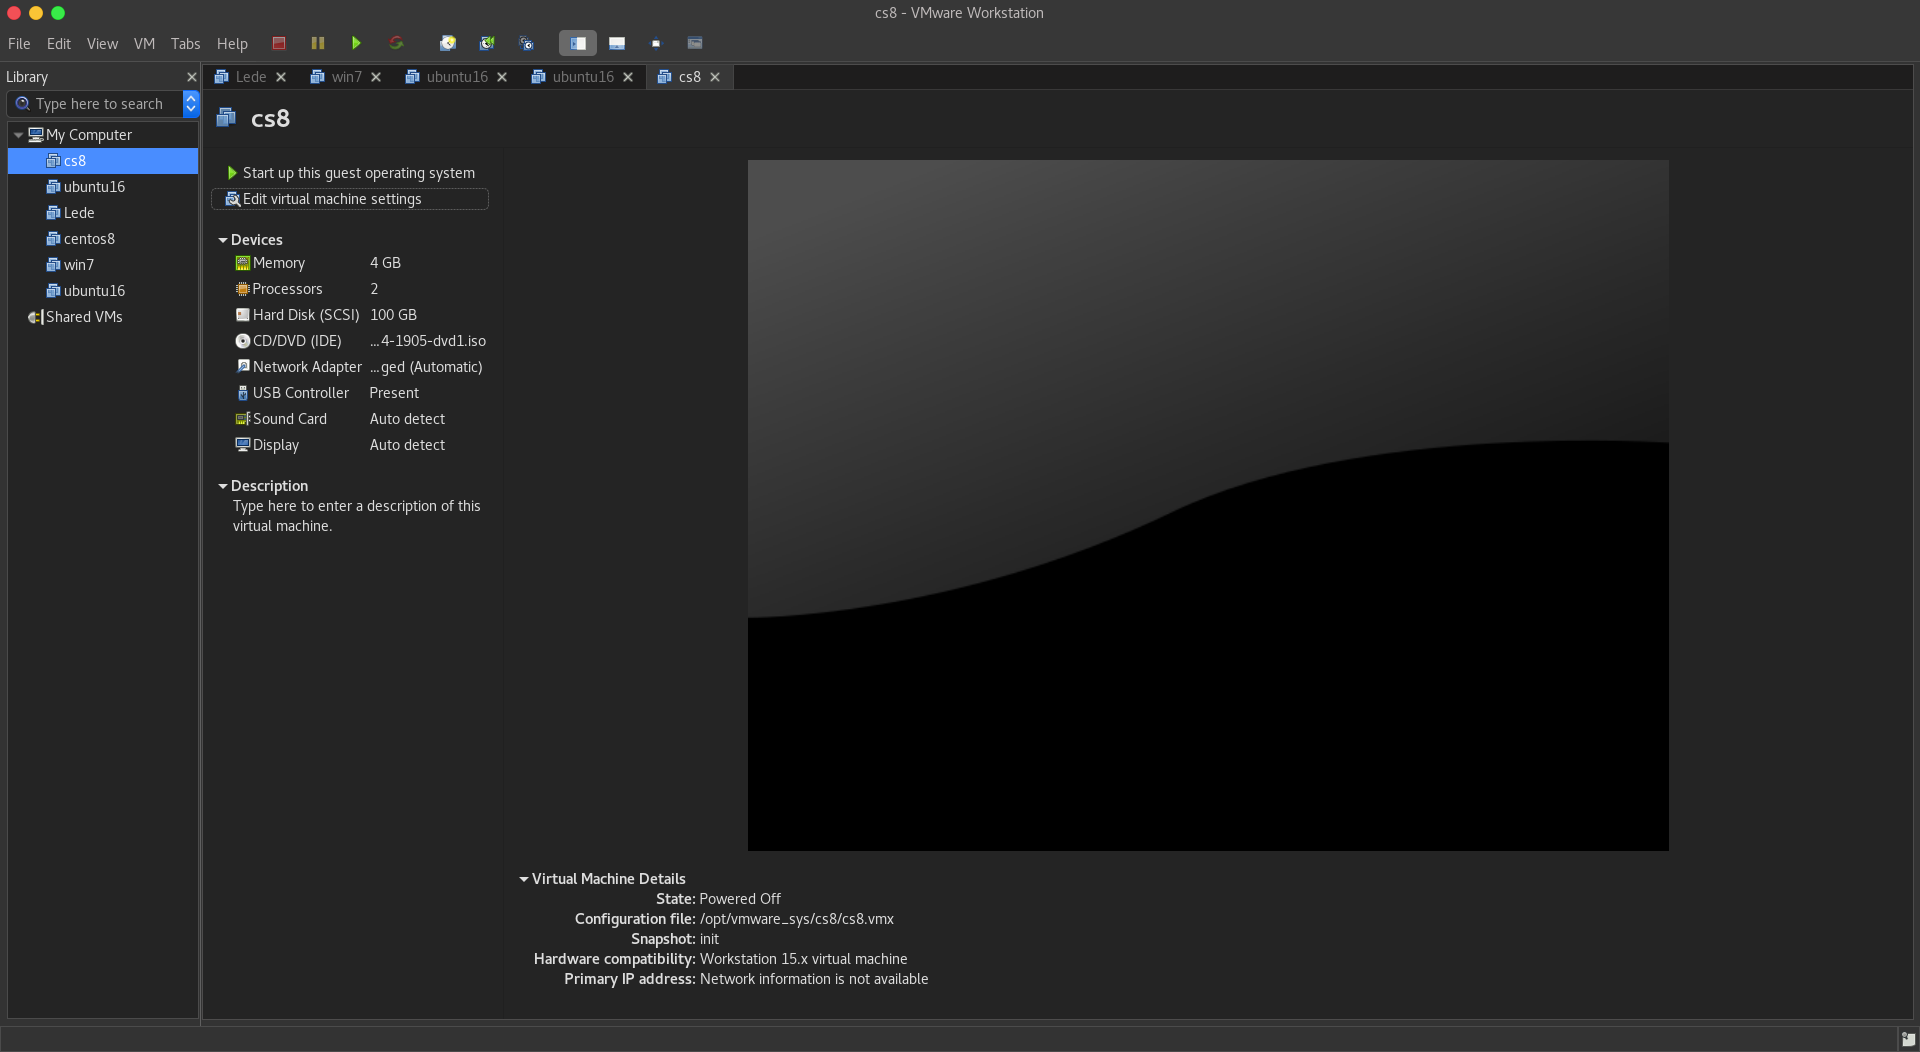
Task: Open the search filter dropdown arrows
Action: coord(191,104)
